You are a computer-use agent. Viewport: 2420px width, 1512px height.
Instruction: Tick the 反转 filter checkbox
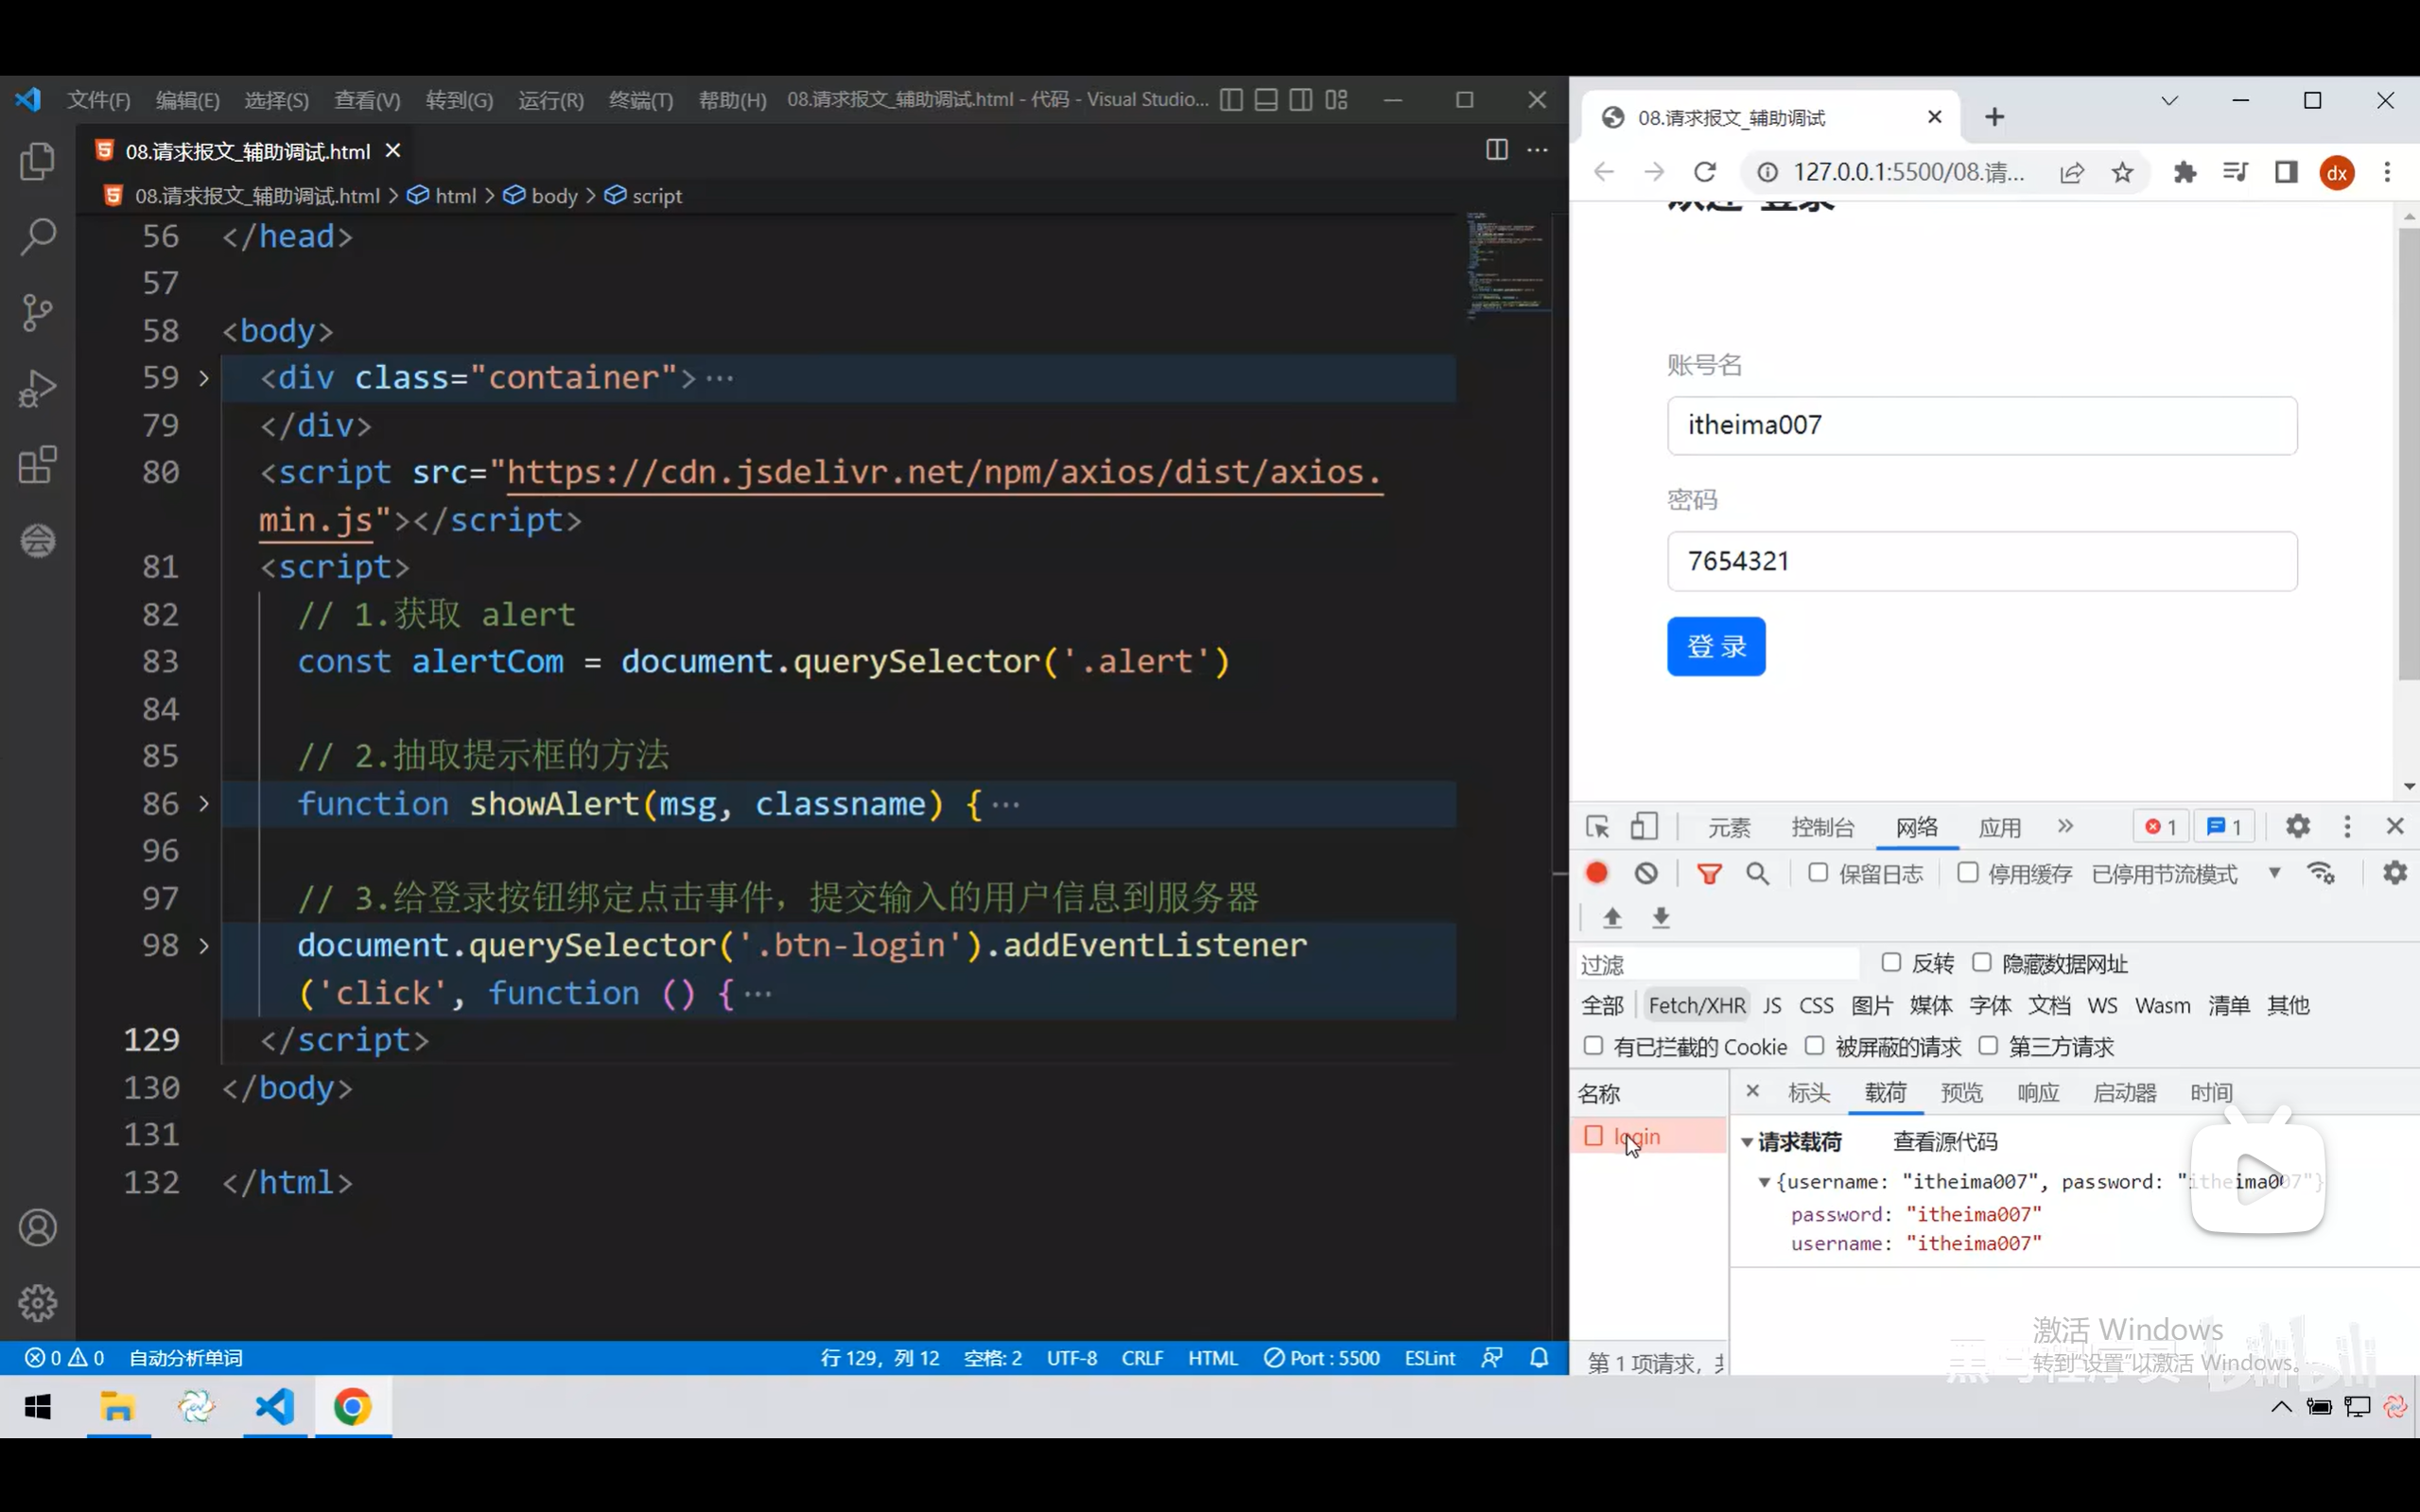point(1890,962)
